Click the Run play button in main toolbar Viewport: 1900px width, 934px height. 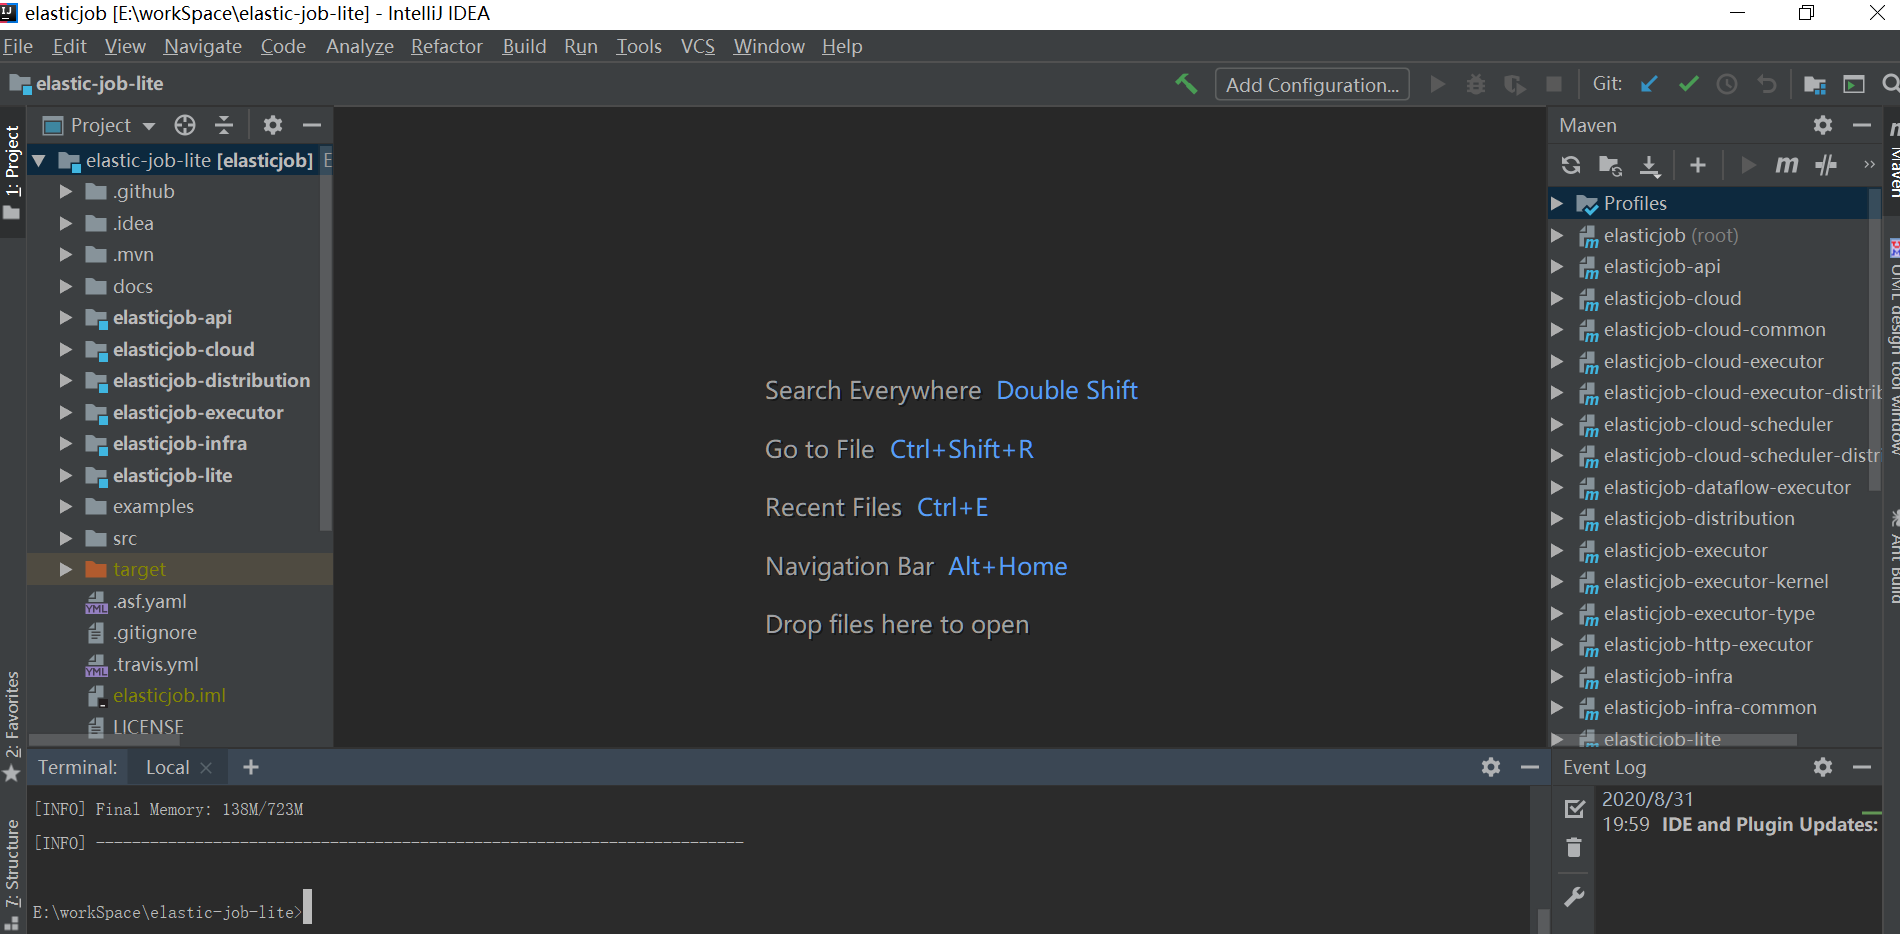(1438, 84)
